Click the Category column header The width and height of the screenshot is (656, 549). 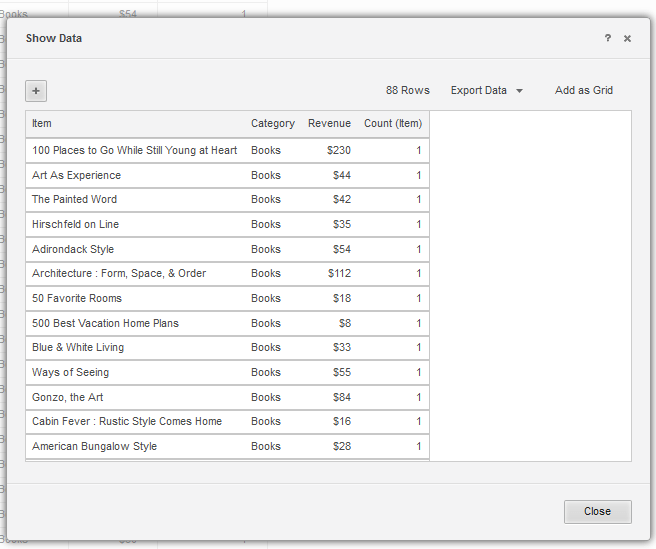272,124
